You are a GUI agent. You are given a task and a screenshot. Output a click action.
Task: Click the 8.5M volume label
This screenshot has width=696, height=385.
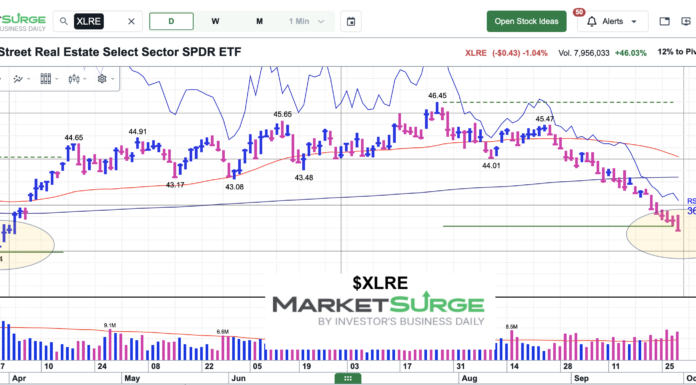[511, 327]
